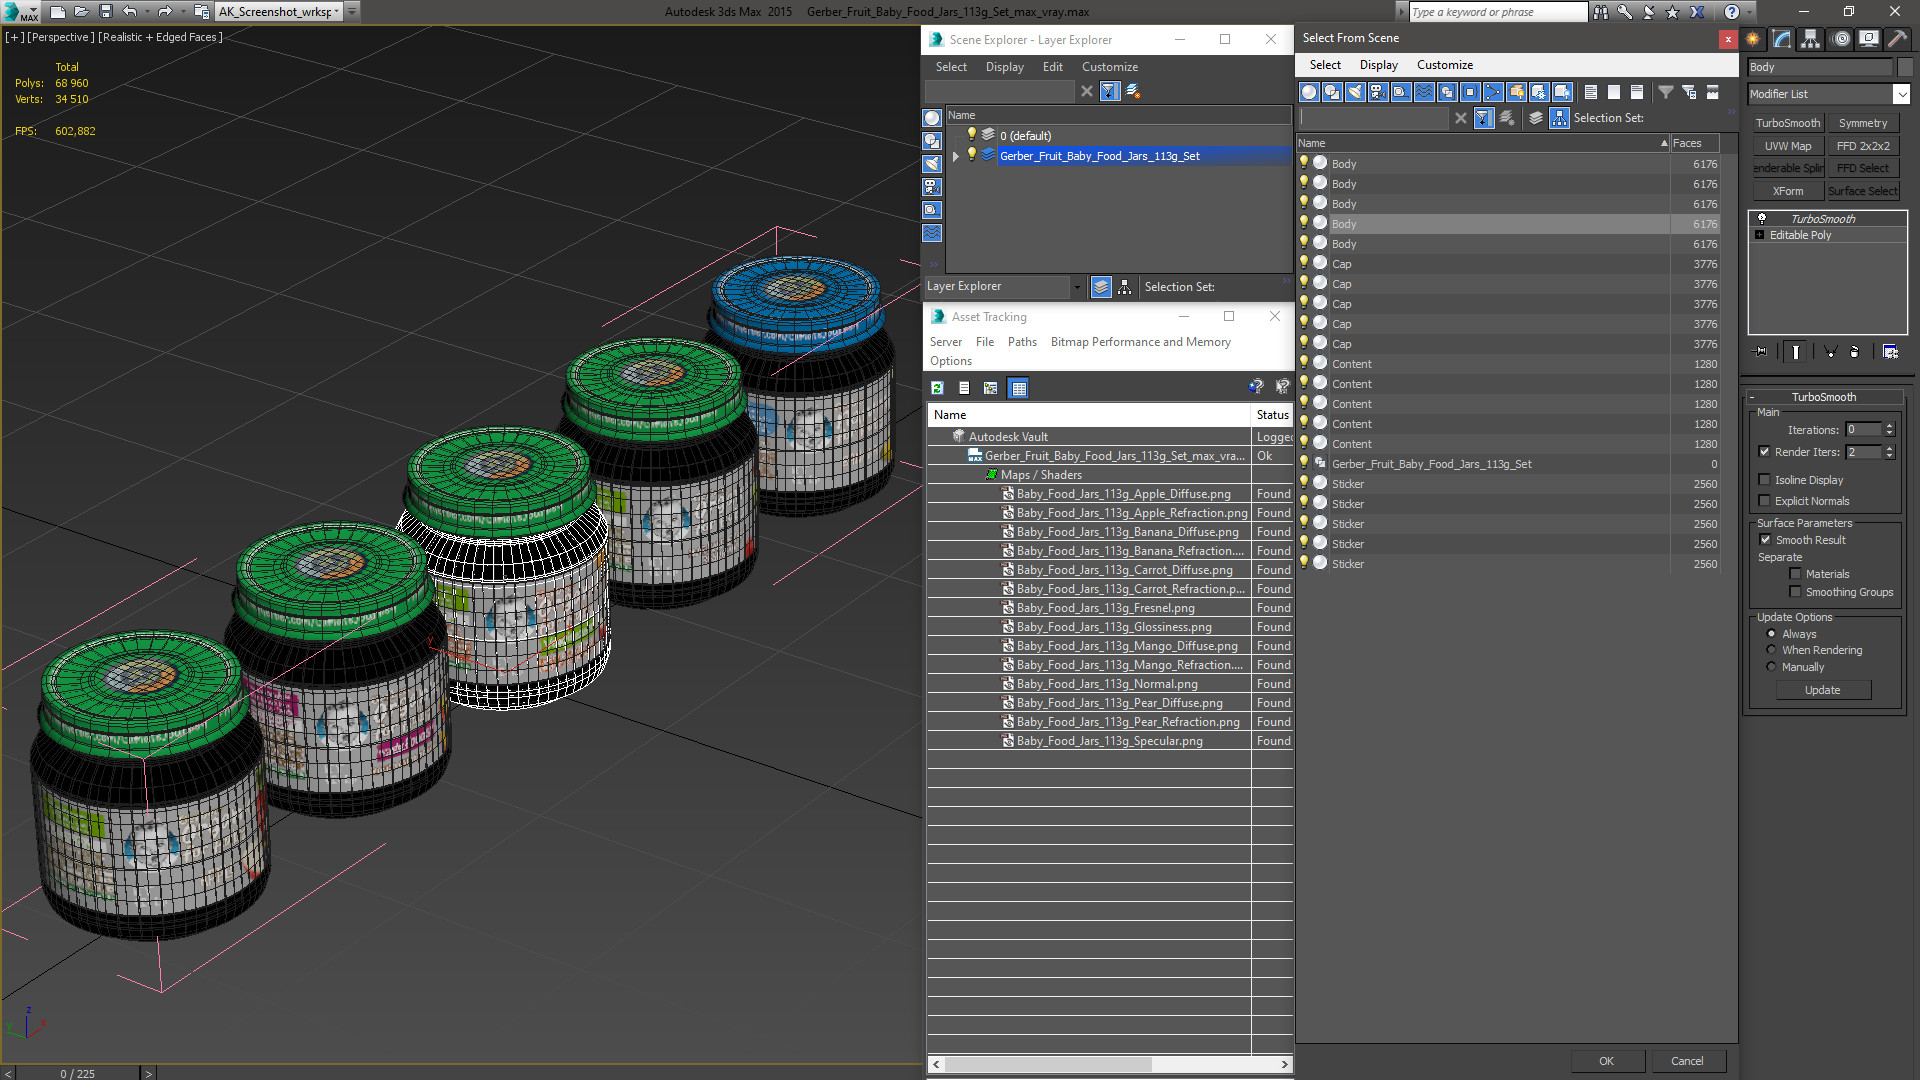The image size is (1920, 1080).
Task: Toggle Render Iters checkbox
Action: tap(1765, 452)
